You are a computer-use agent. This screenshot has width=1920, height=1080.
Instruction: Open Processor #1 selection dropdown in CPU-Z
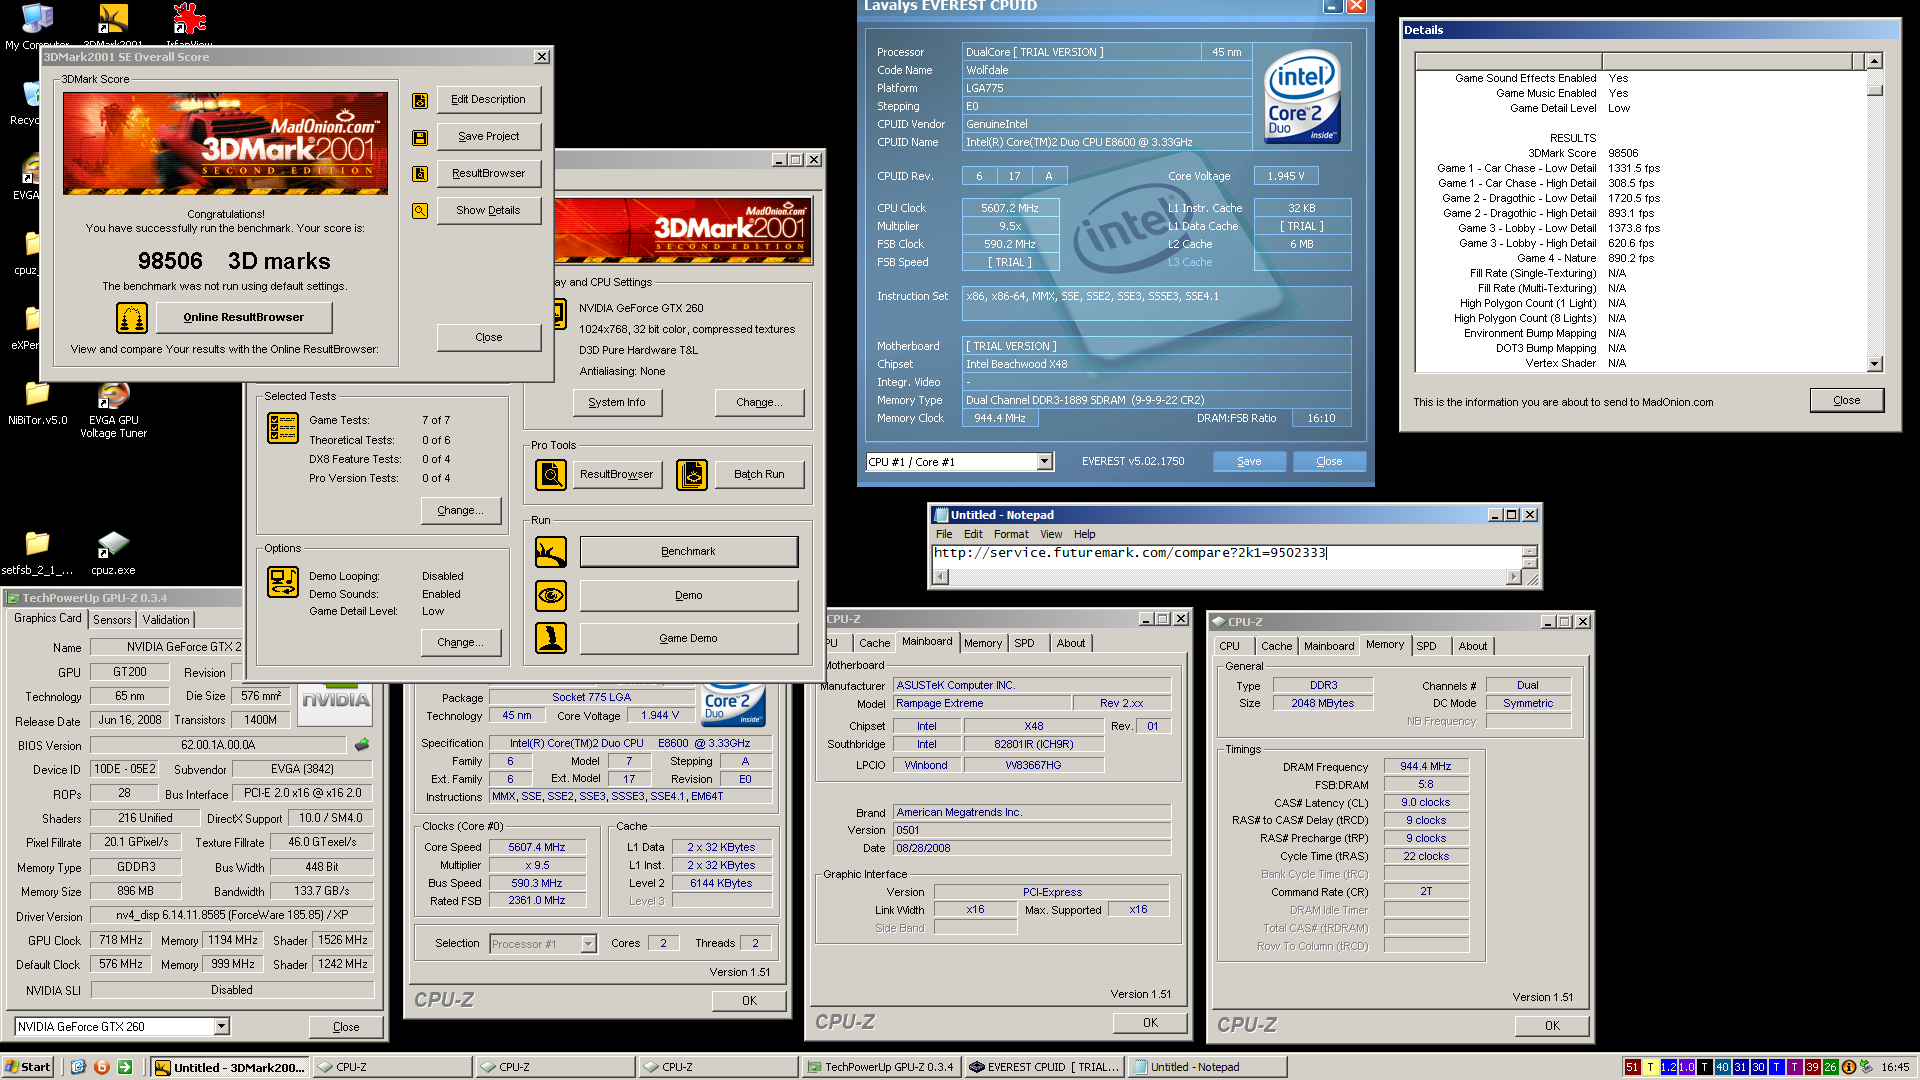coord(588,944)
